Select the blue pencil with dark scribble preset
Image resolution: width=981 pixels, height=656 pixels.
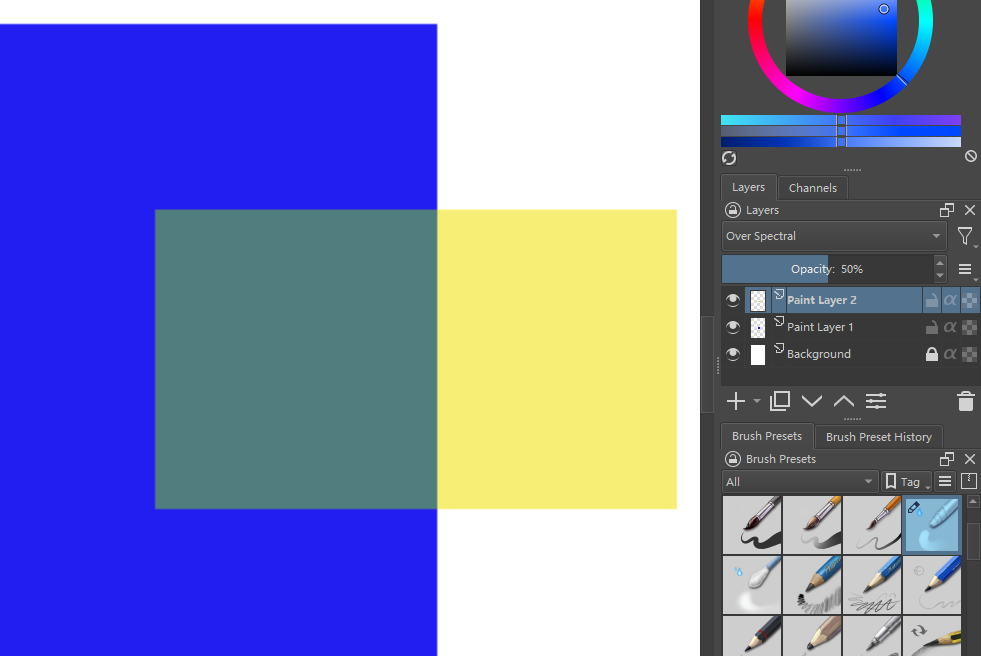(x=812, y=585)
